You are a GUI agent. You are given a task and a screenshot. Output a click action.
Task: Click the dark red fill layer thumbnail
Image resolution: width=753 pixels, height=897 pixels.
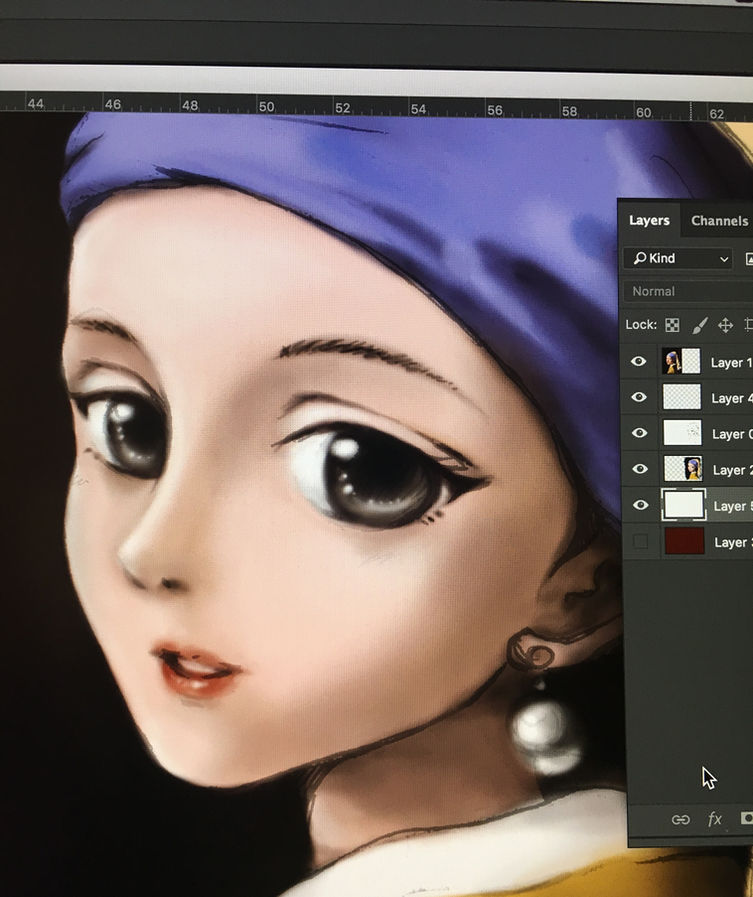coord(685,541)
